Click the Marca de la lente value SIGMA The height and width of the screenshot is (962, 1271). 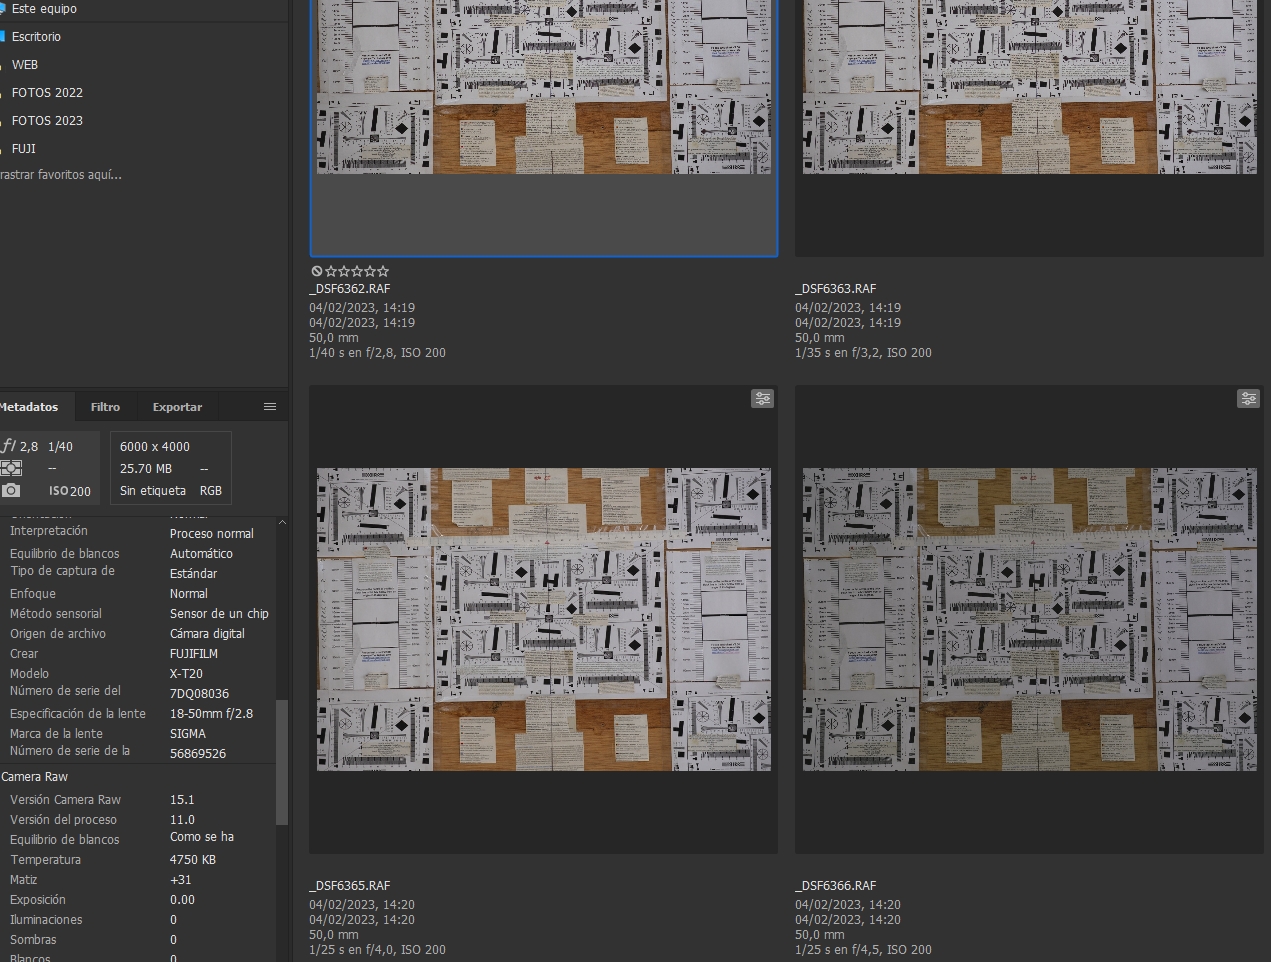click(188, 734)
